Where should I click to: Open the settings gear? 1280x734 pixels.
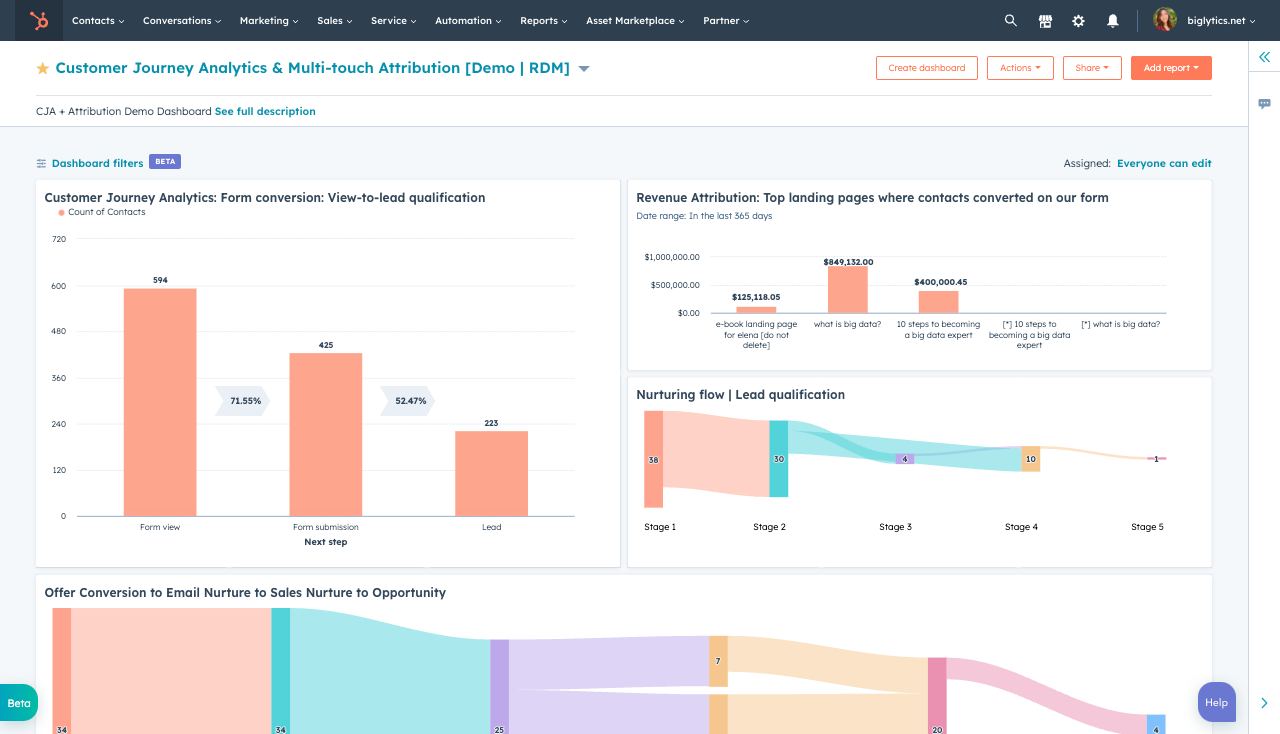[x=1078, y=20]
